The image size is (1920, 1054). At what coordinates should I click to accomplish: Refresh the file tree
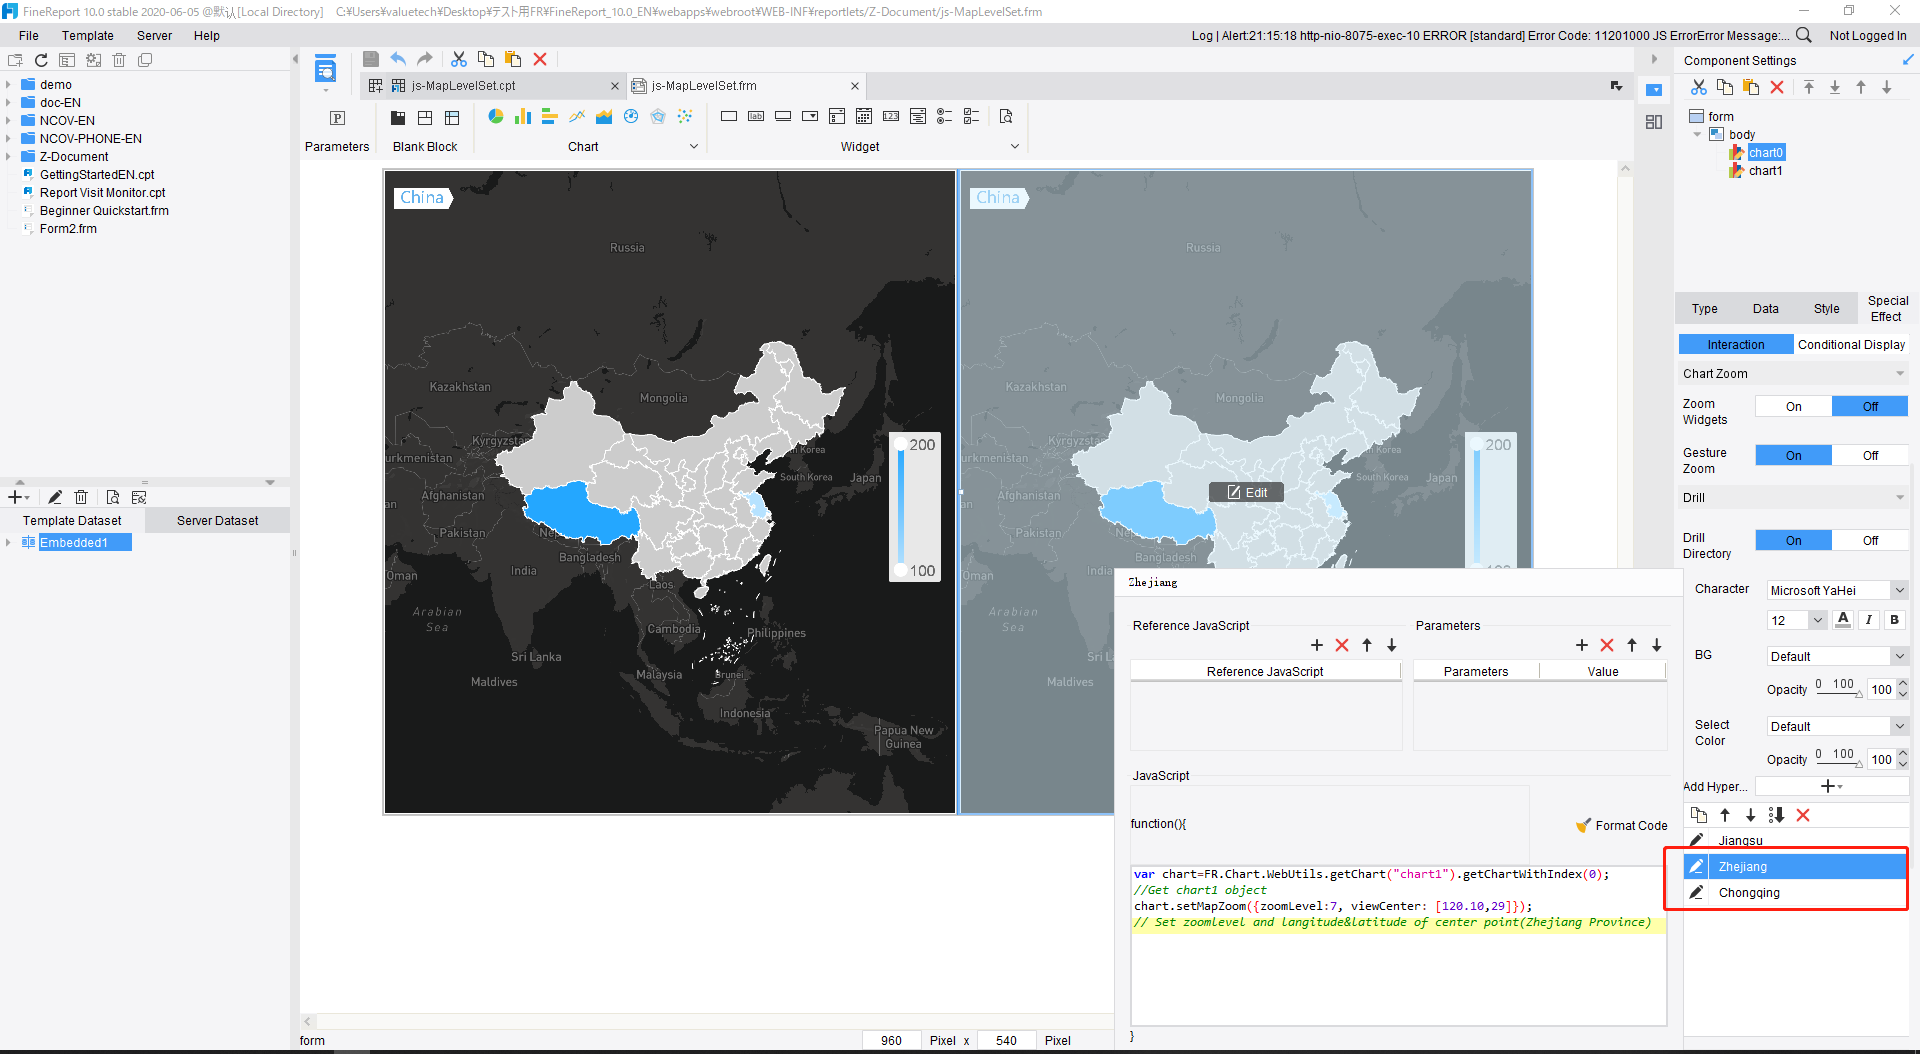click(41, 60)
